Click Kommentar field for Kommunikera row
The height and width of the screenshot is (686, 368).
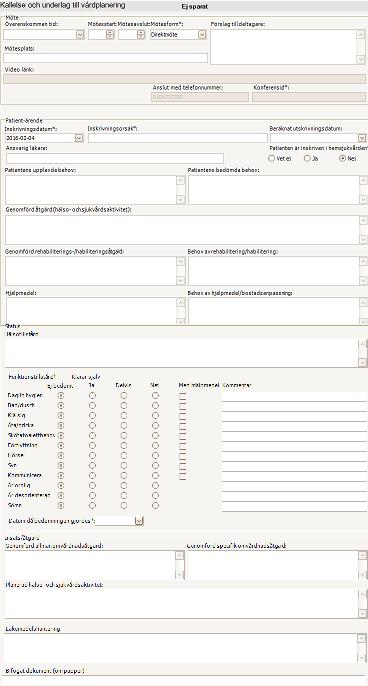coord(294,476)
